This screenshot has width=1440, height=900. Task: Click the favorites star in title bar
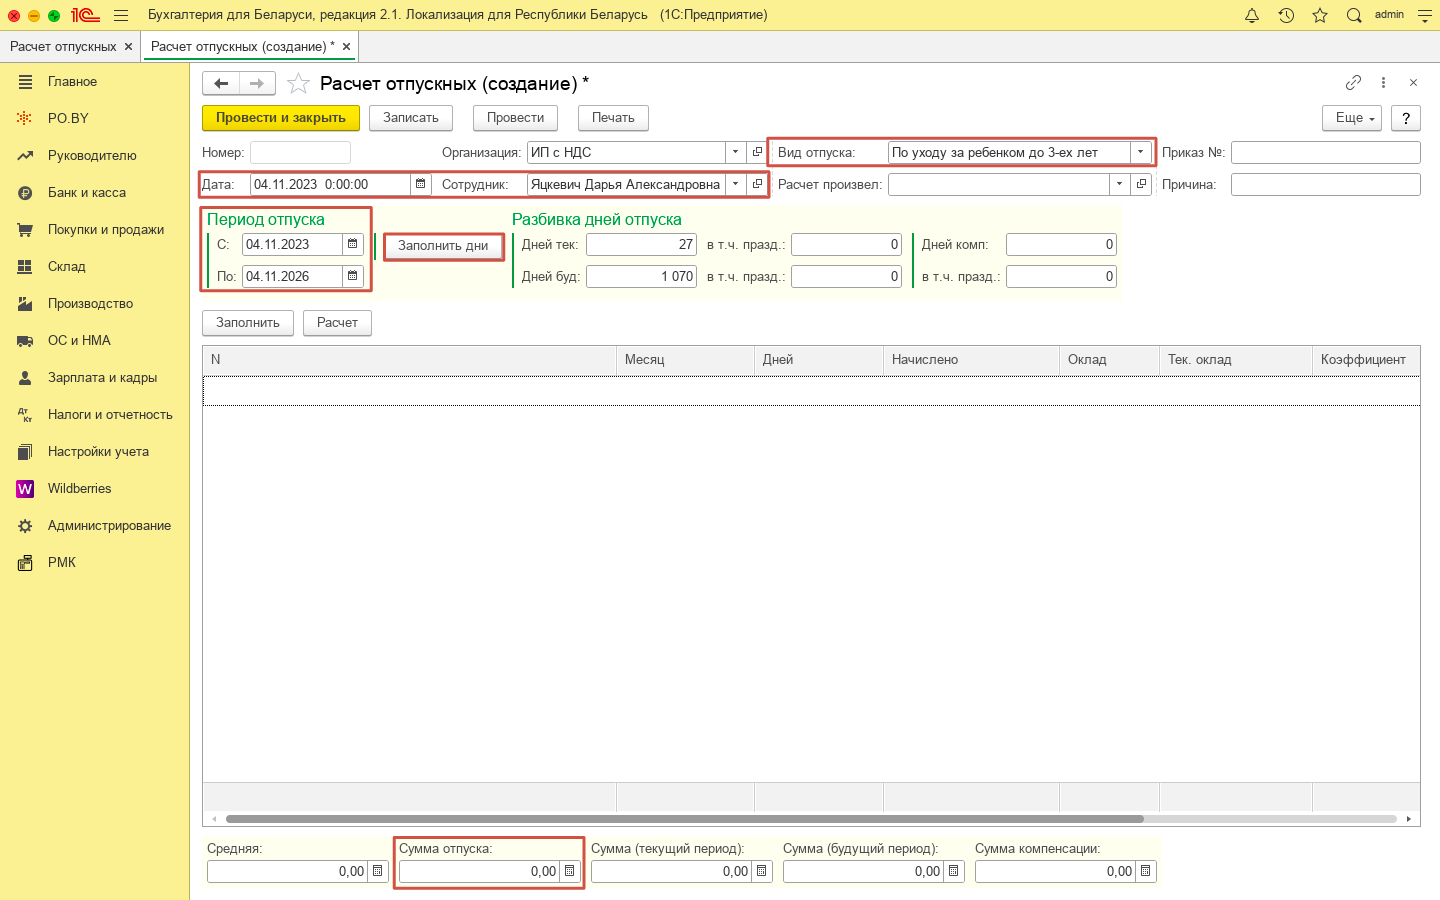[x=1320, y=15]
